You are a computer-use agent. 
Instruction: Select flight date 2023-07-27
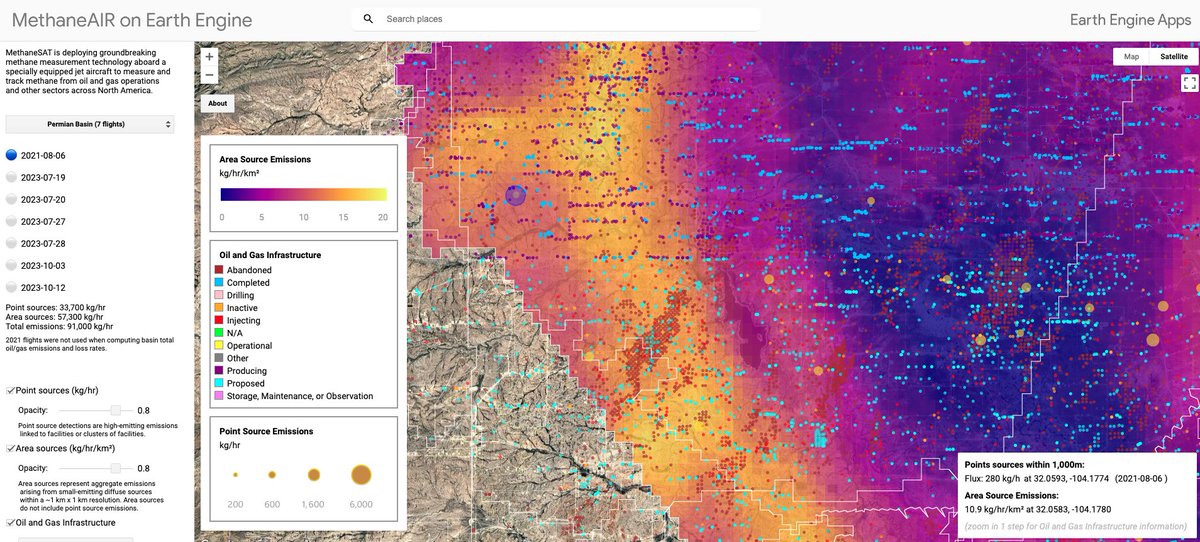point(12,222)
